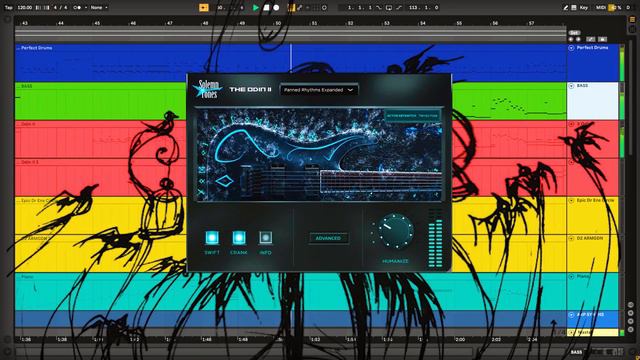Image resolution: width=640 pixels, height=360 pixels.
Task: Toggle MIDI Arrangement Overdub icon
Action: (291, 7)
